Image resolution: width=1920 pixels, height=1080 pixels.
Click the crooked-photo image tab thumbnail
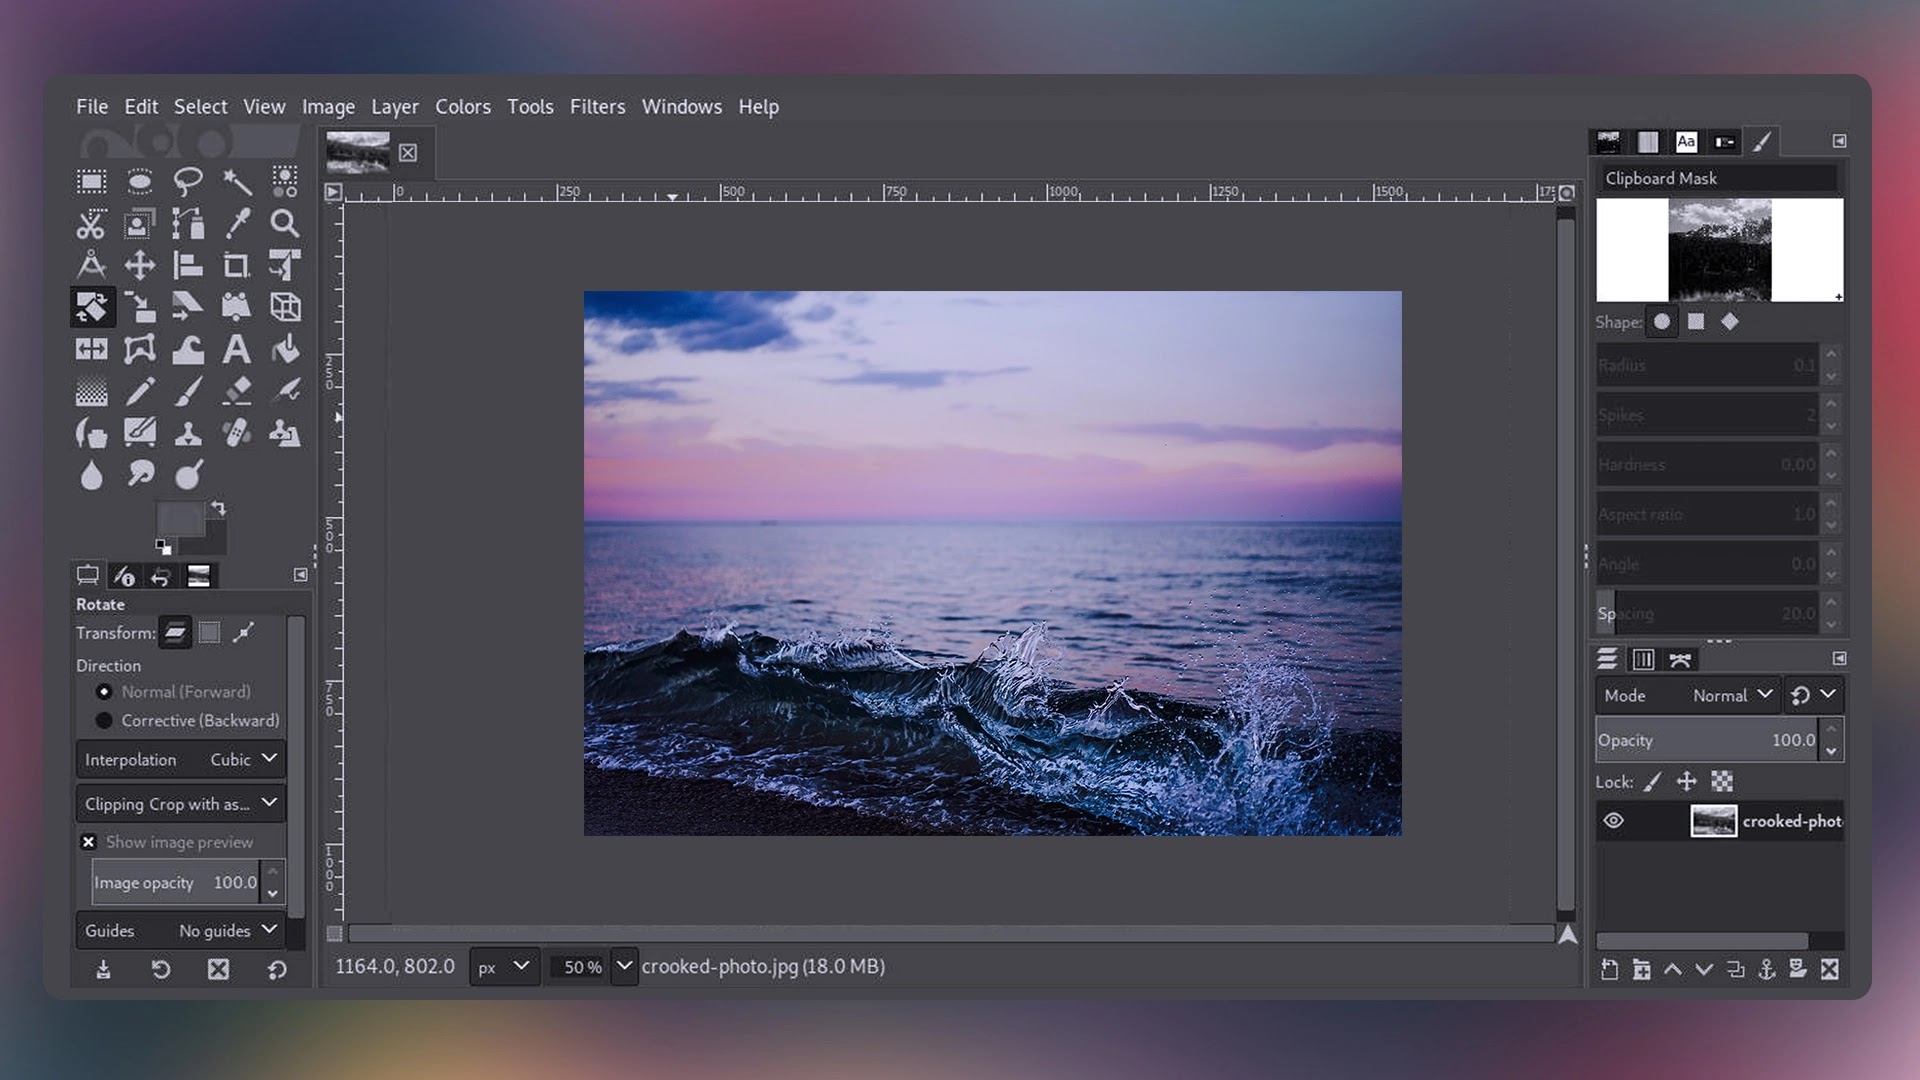tap(358, 152)
